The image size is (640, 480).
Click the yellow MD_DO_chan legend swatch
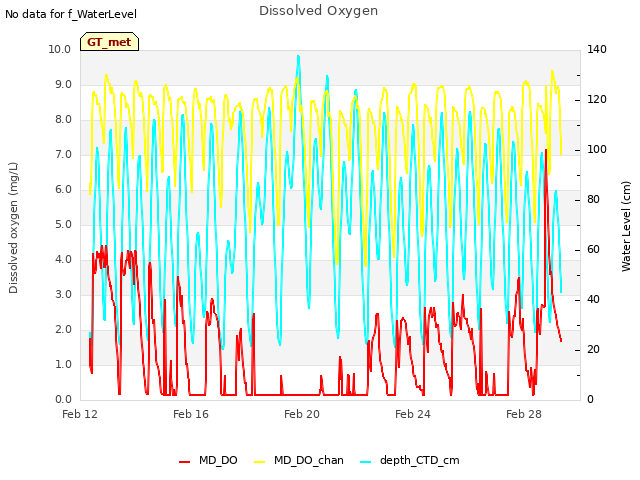pos(260,462)
